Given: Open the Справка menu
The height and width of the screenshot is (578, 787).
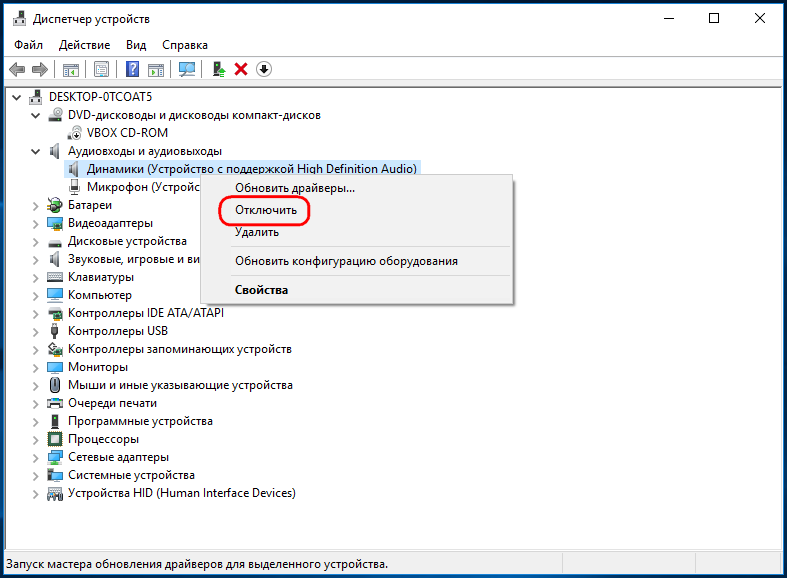Looking at the screenshot, I should (185, 45).
